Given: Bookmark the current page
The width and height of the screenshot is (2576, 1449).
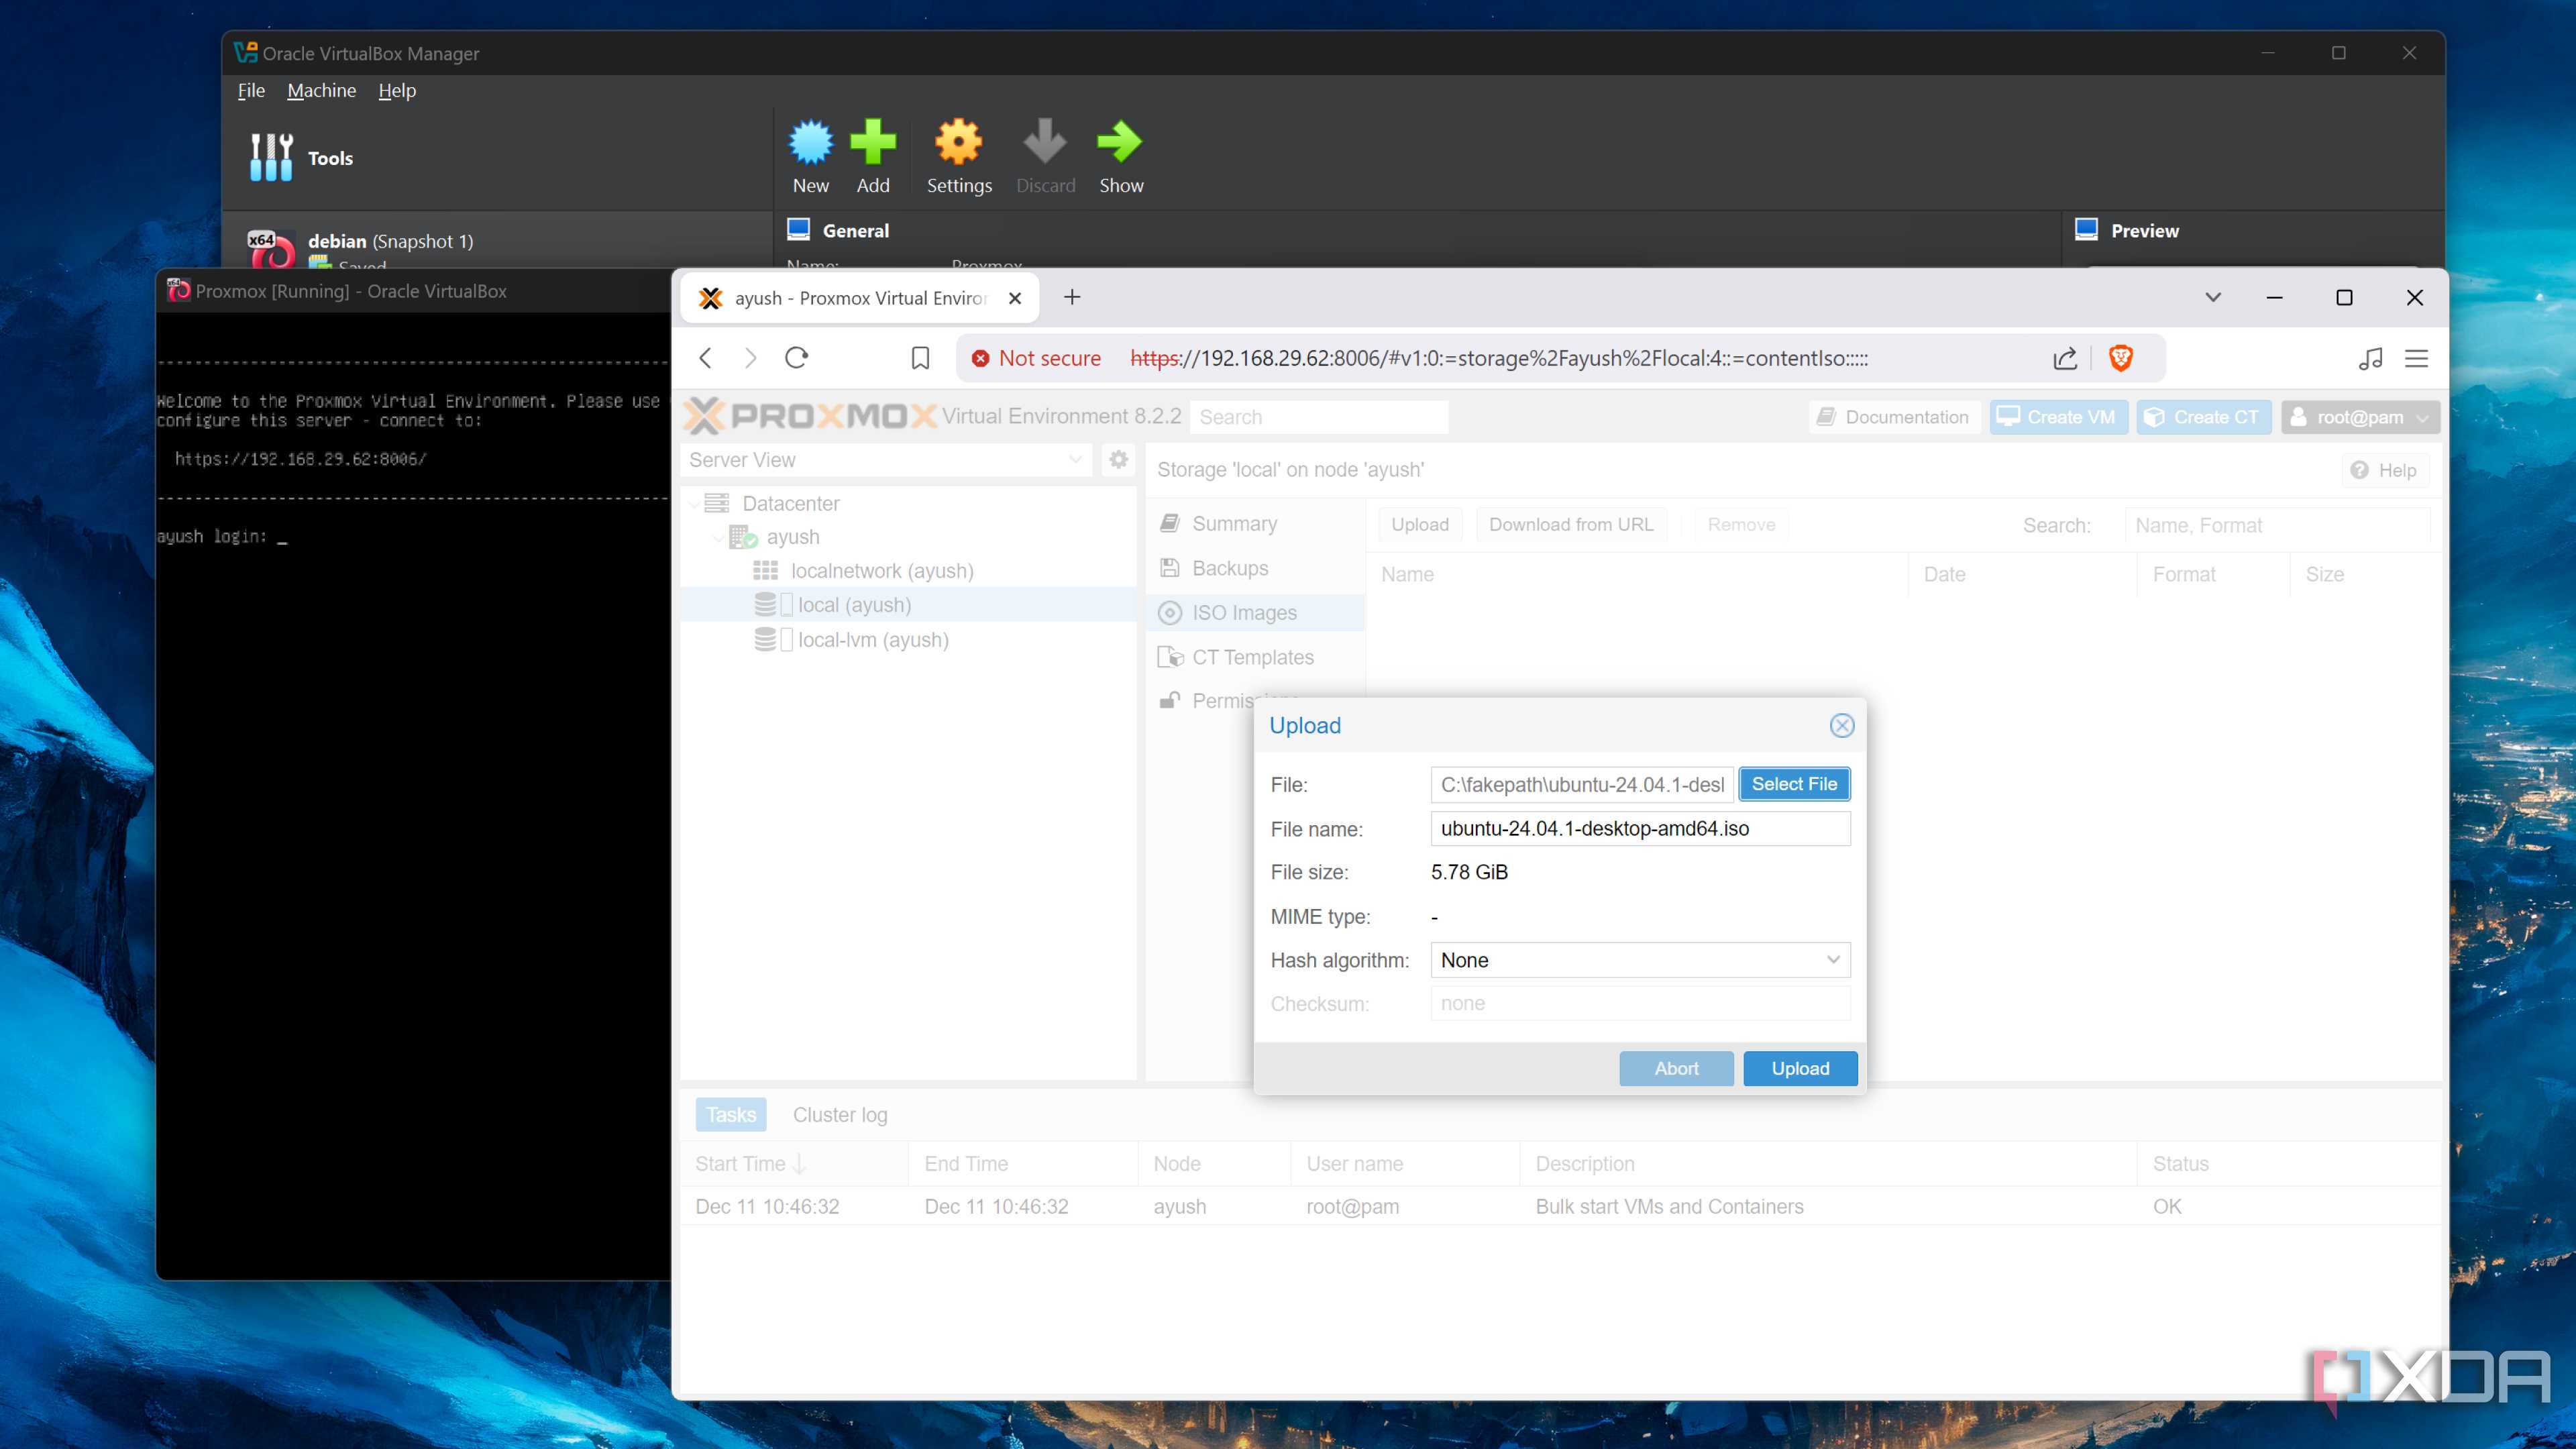Looking at the screenshot, I should click(920, 358).
